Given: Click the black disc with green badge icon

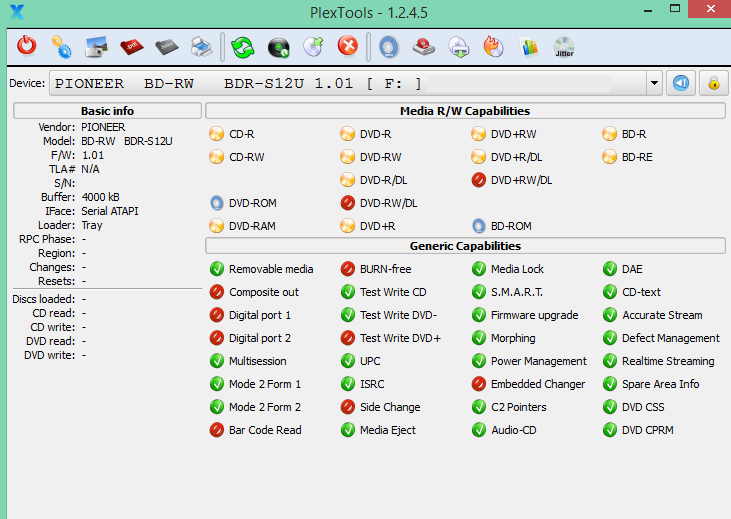Looking at the screenshot, I should click(278, 48).
